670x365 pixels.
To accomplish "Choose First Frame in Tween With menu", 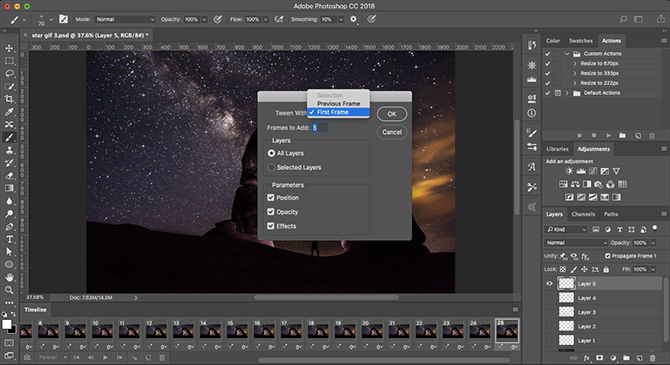I will (x=338, y=112).
